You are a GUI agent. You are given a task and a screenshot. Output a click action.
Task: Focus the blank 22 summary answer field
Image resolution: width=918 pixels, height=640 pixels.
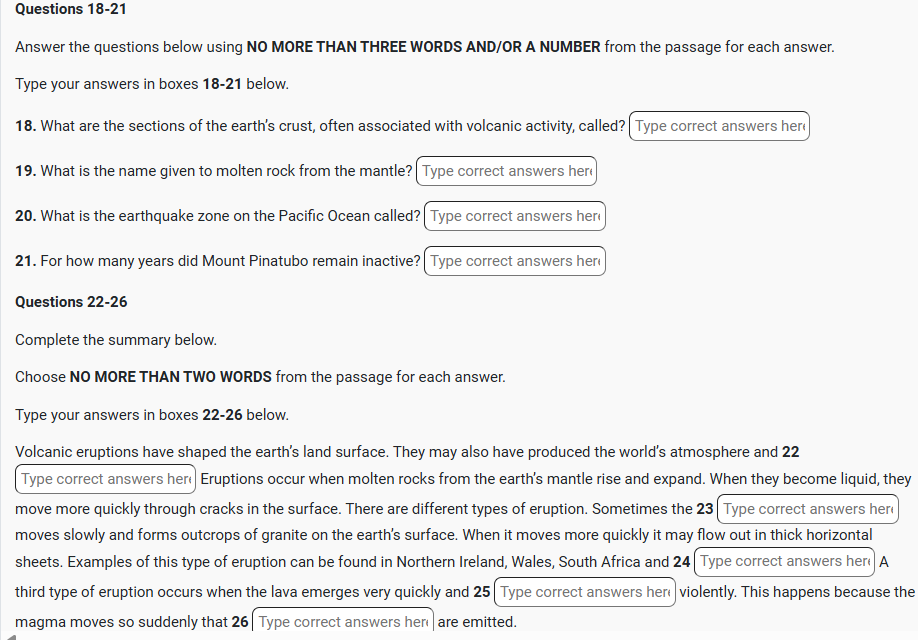tap(105, 479)
